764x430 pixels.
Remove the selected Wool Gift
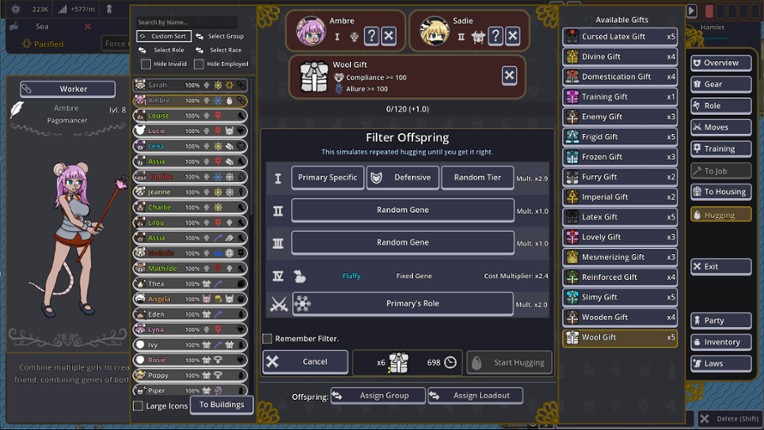pyautogui.click(x=509, y=75)
